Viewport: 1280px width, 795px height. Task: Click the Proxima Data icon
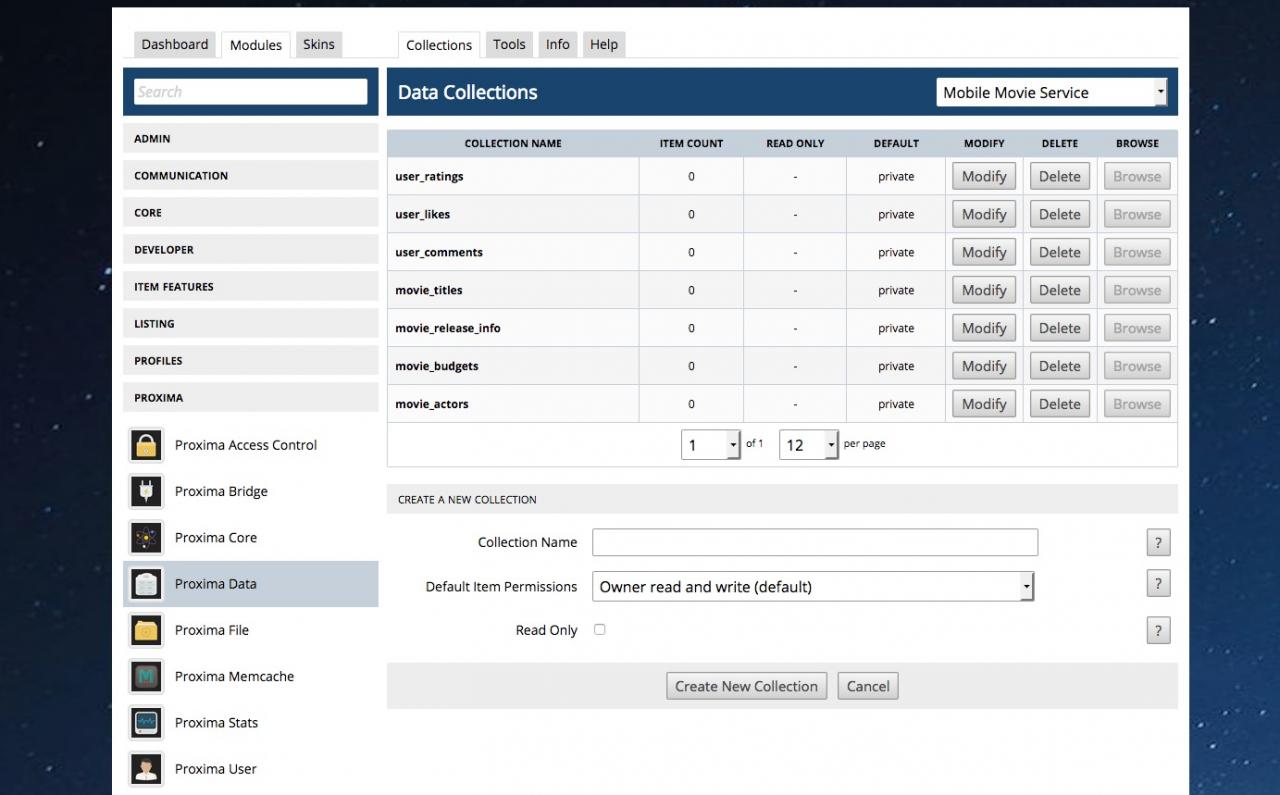[x=146, y=584]
